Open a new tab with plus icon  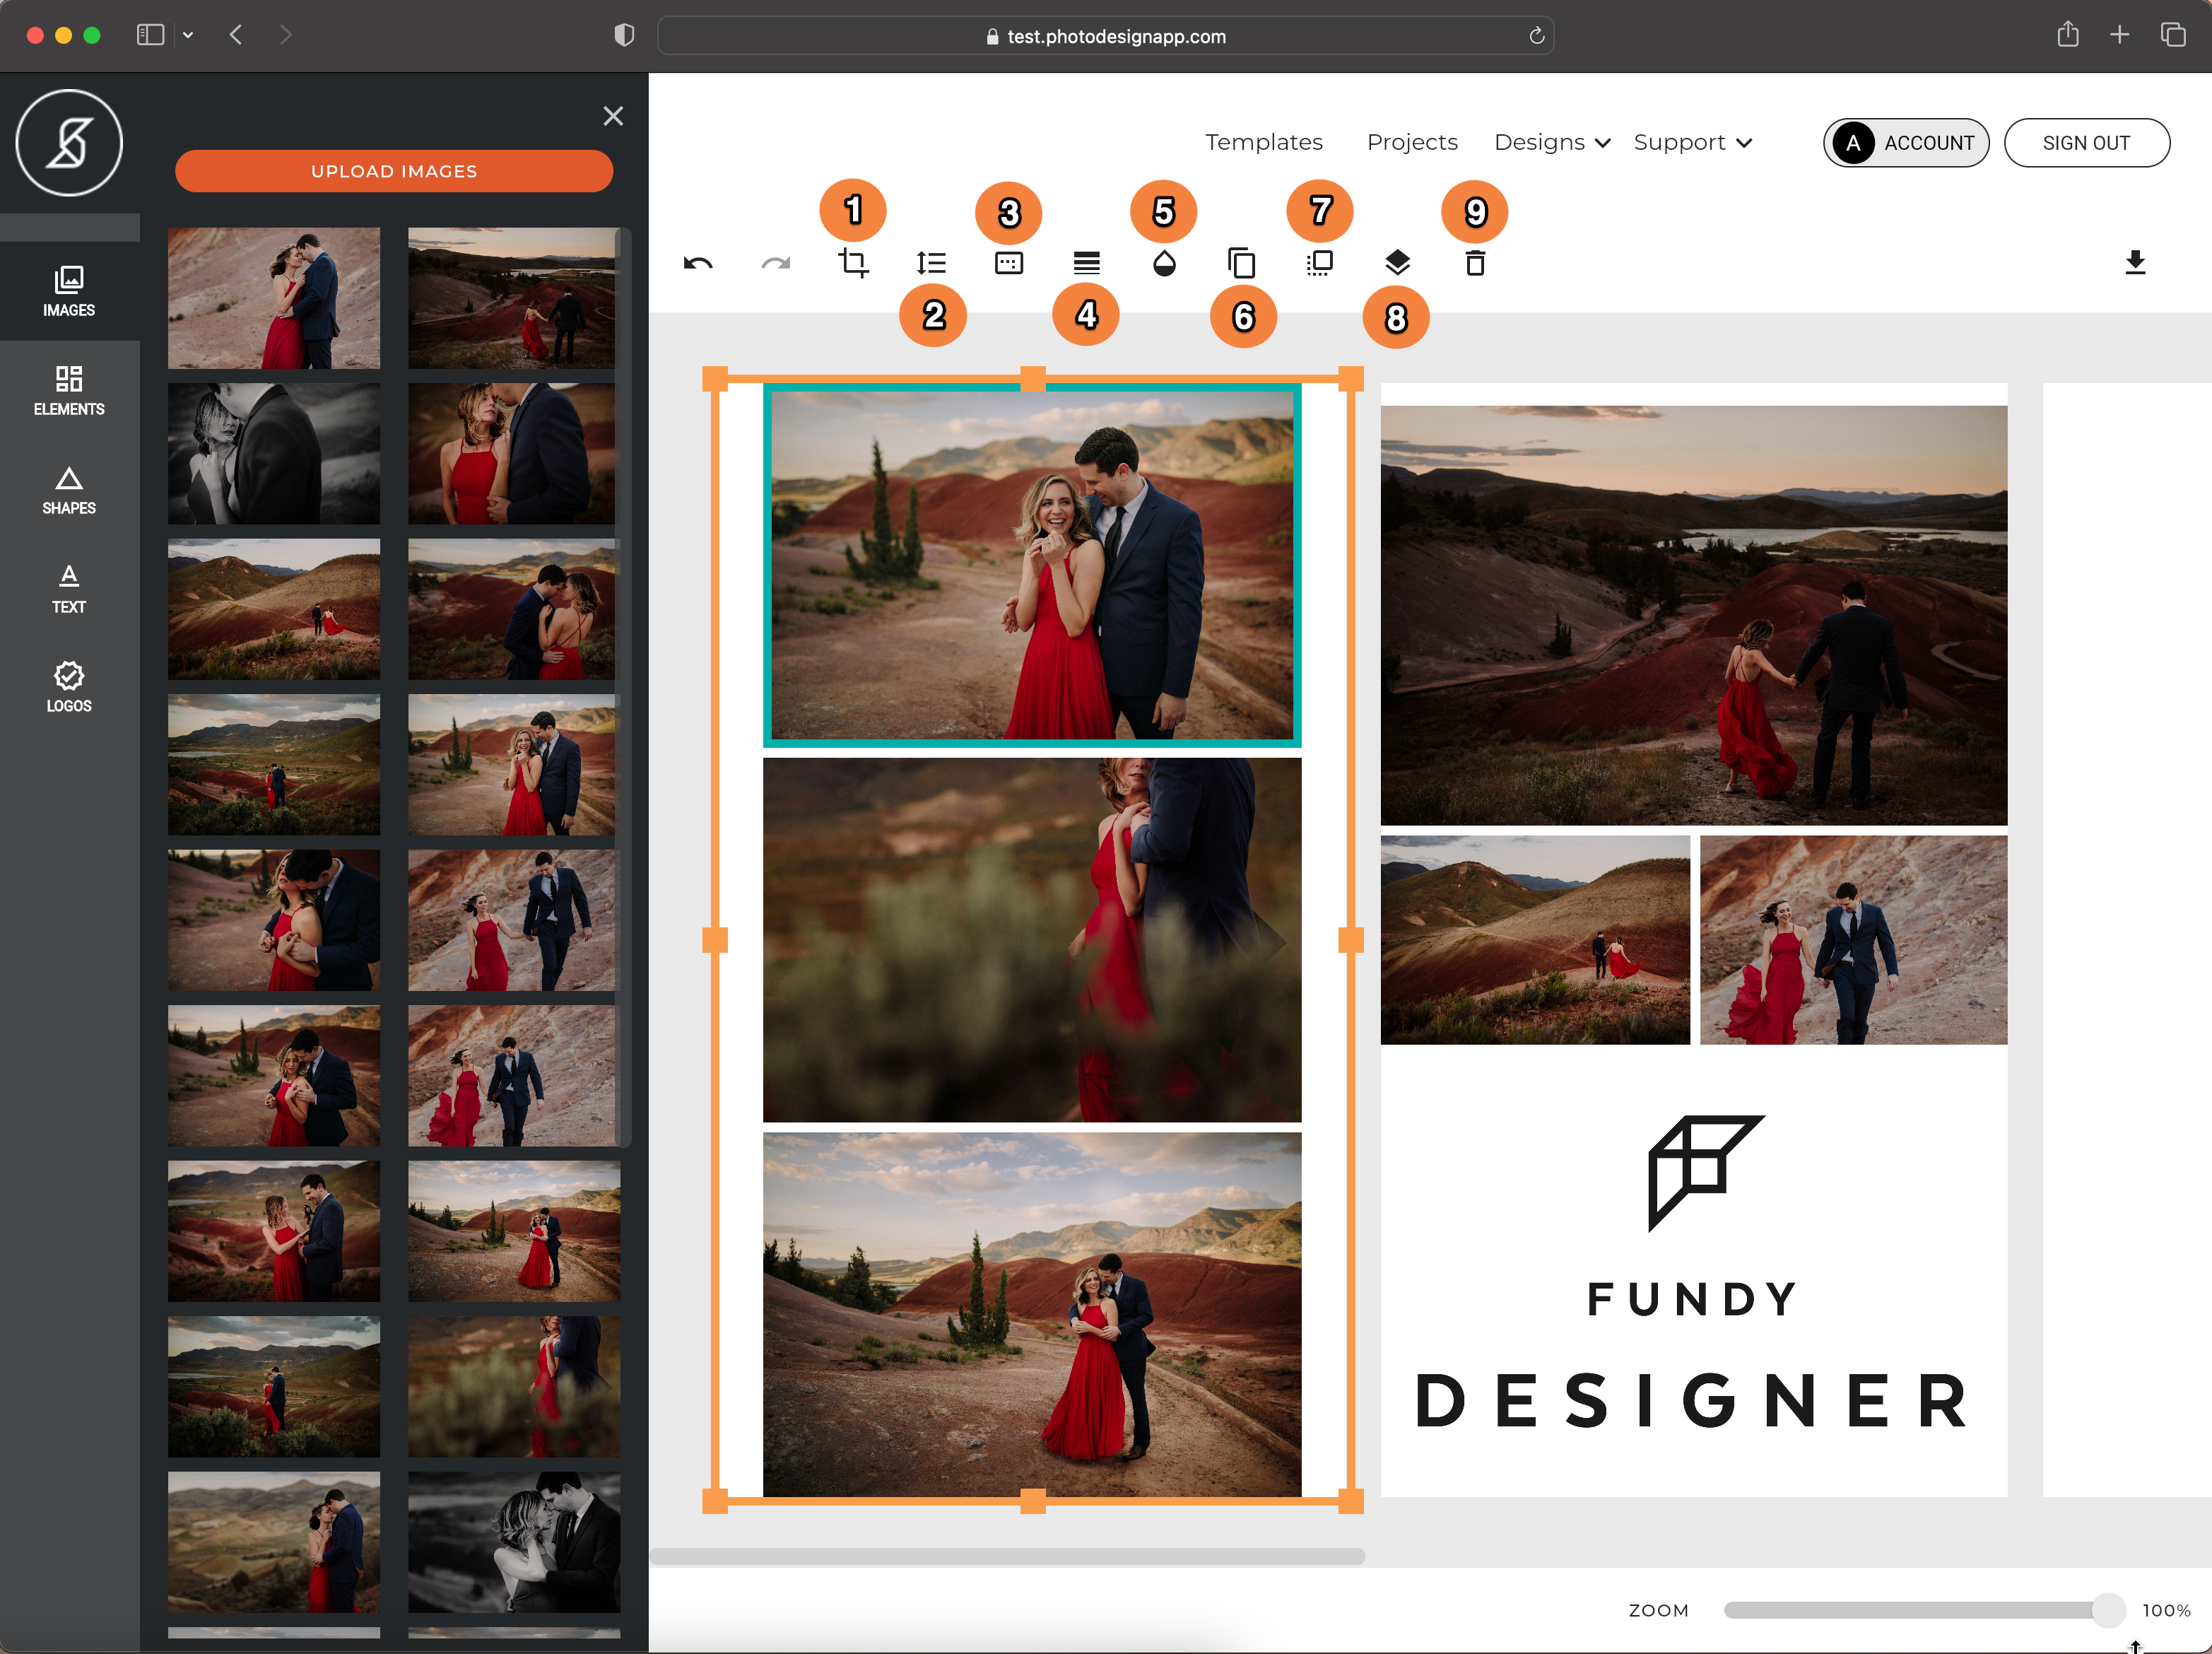click(x=2119, y=35)
